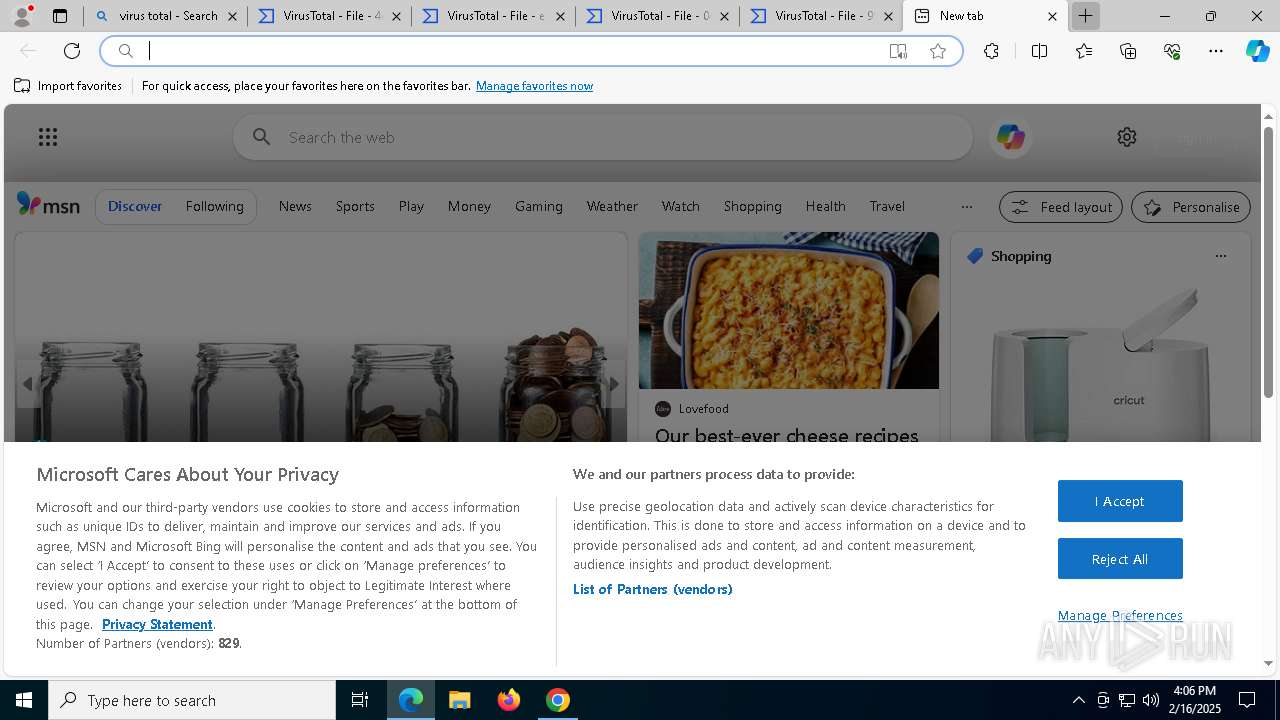The height and width of the screenshot is (720, 1280).
Task: Close the New tab tab
Action: 1052,16
